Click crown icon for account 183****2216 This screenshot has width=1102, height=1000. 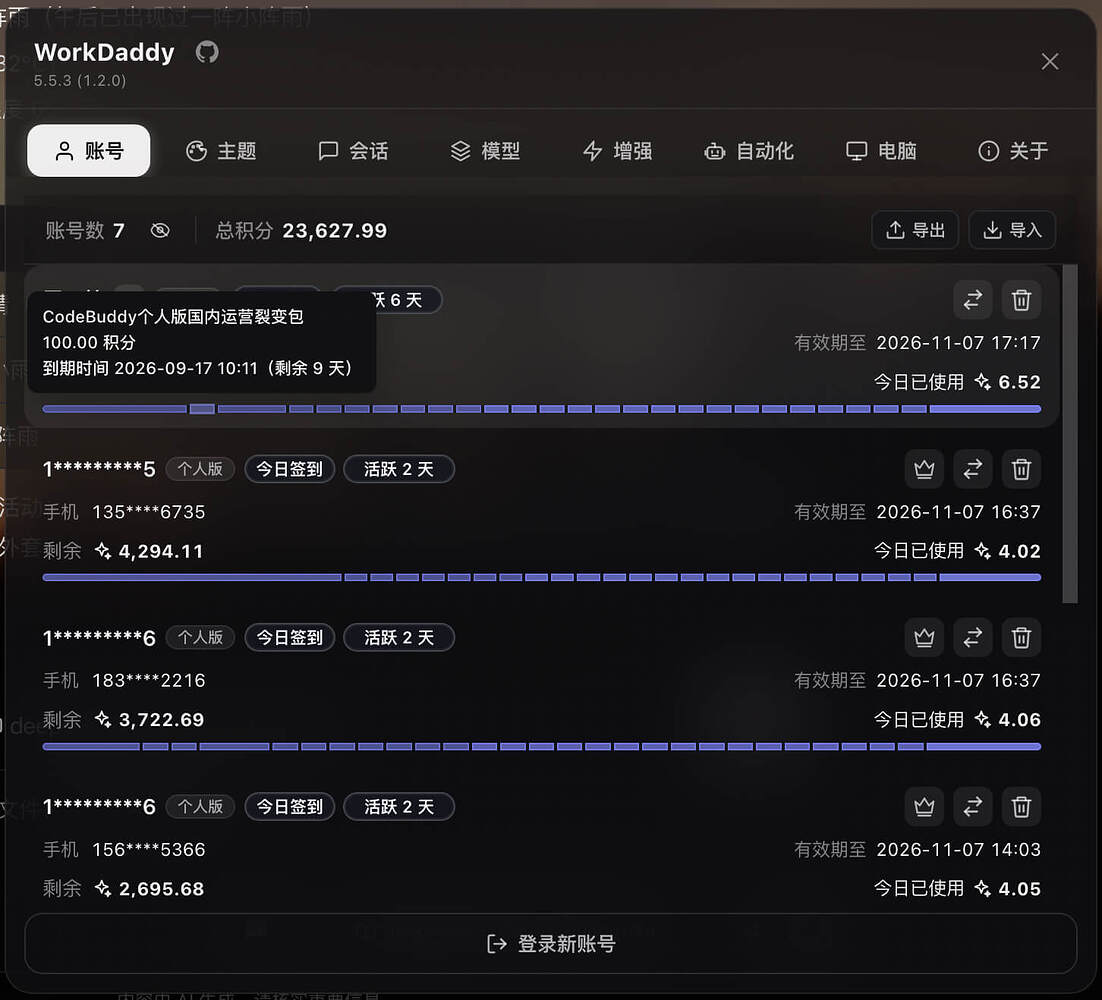coord(924,637)
